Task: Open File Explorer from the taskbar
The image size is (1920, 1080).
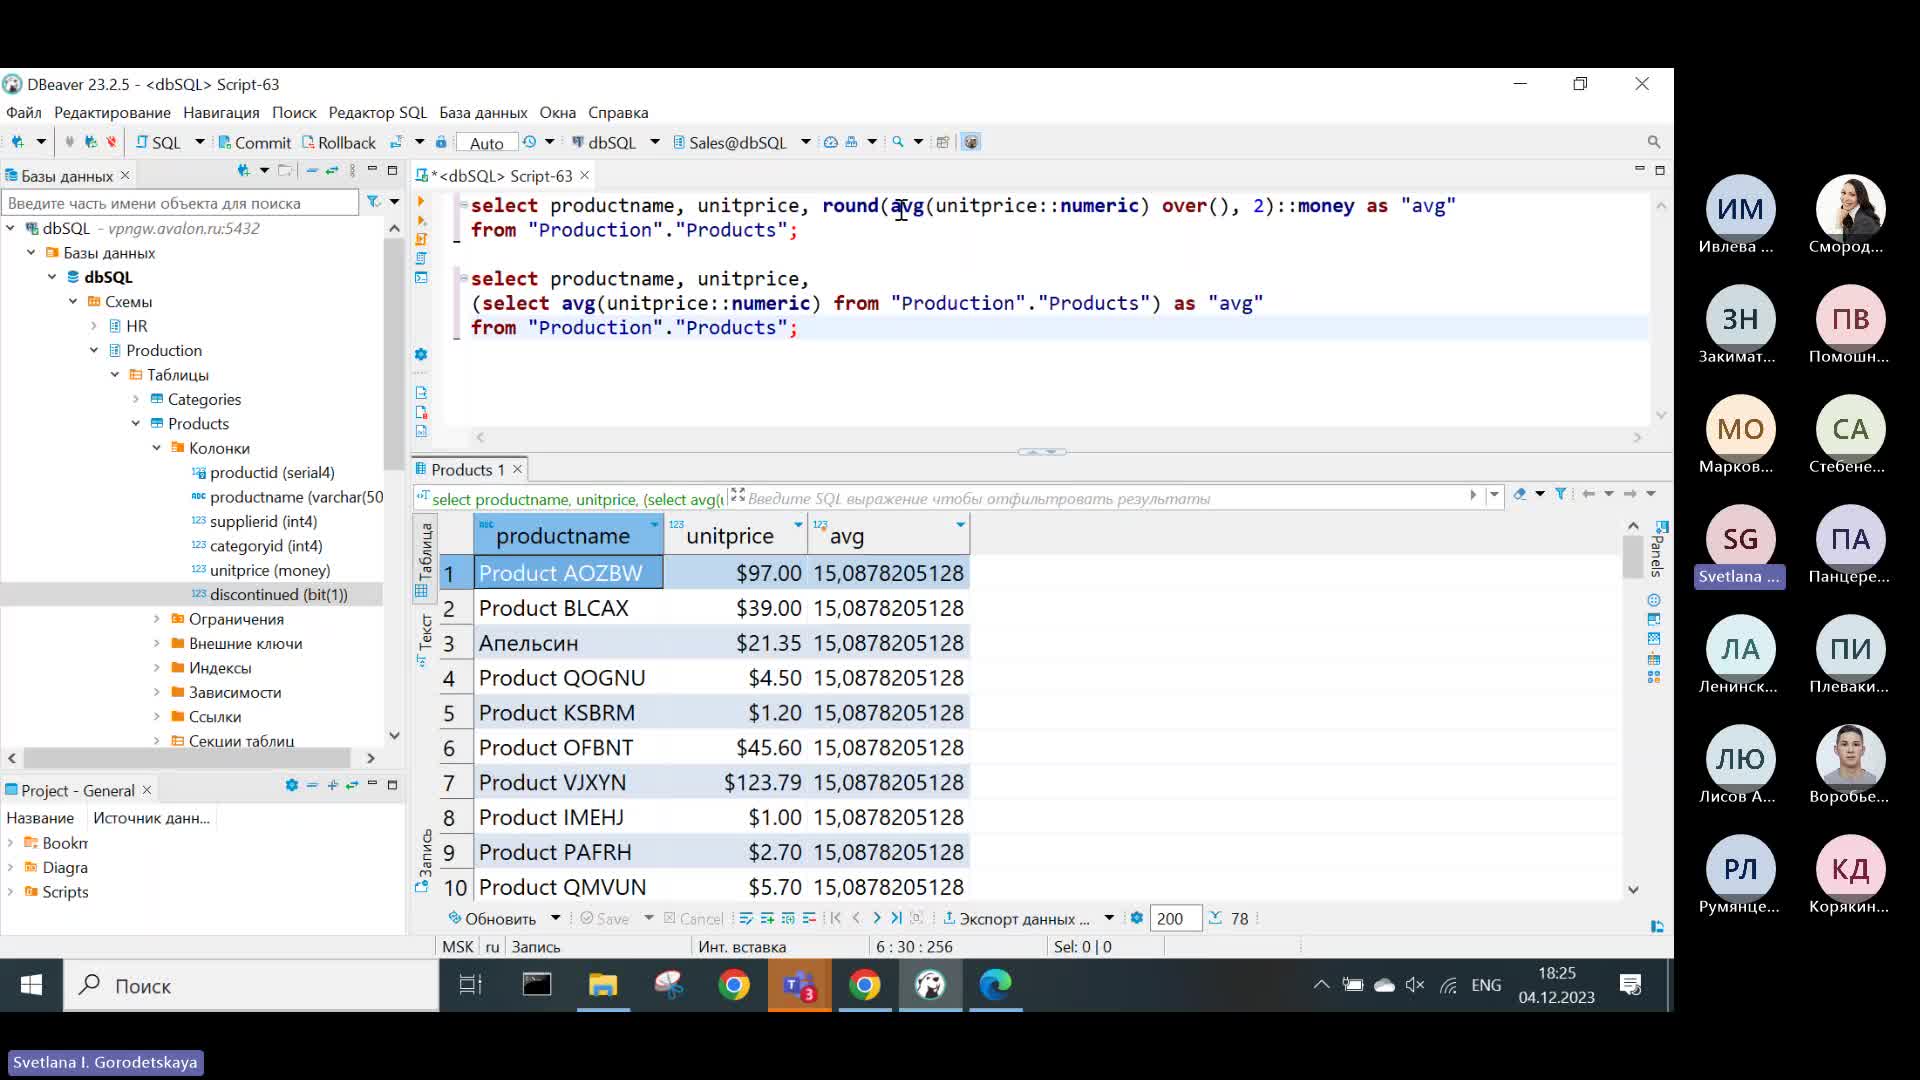Action: coord(603,986)
